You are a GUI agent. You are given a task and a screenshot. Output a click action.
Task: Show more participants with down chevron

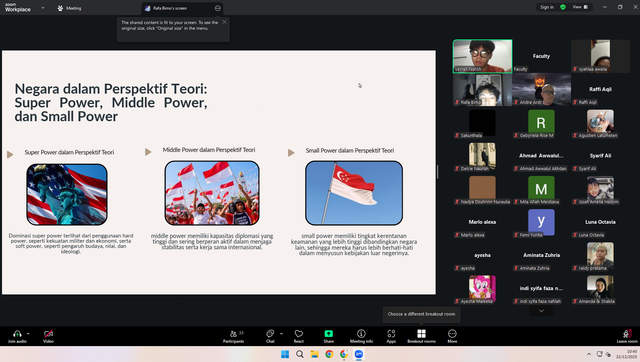541,311
